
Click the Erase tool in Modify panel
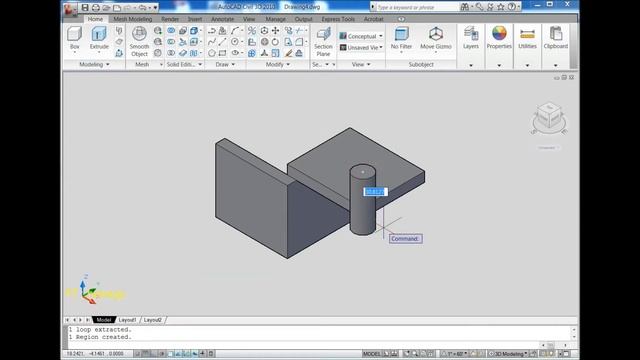pyautogui.click(x=289, y=53)
